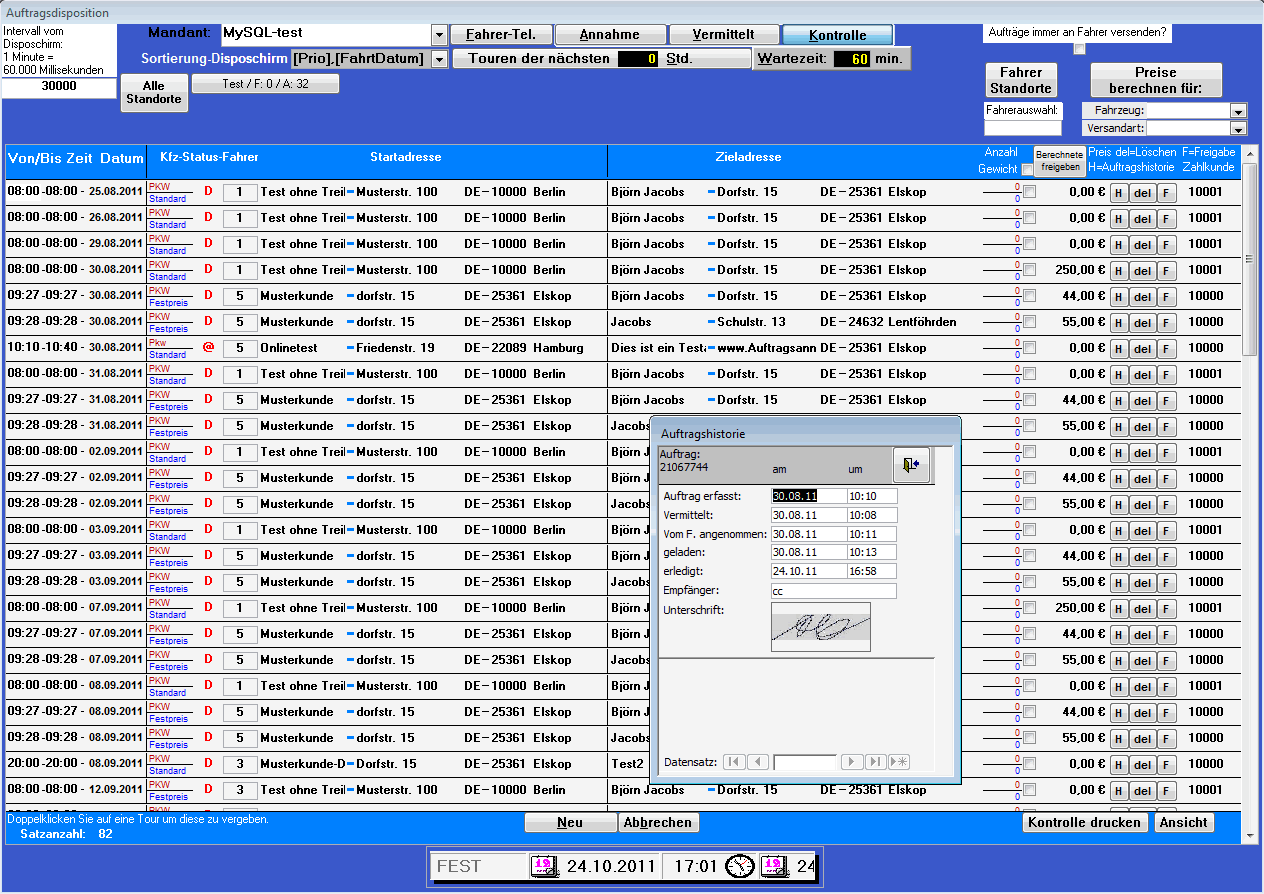Open the Mandant dropdown

click(x=440, y=35)
